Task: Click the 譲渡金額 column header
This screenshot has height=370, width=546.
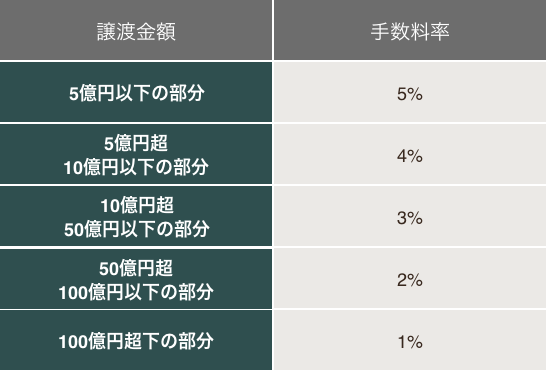Action: [x=136, y=30]
